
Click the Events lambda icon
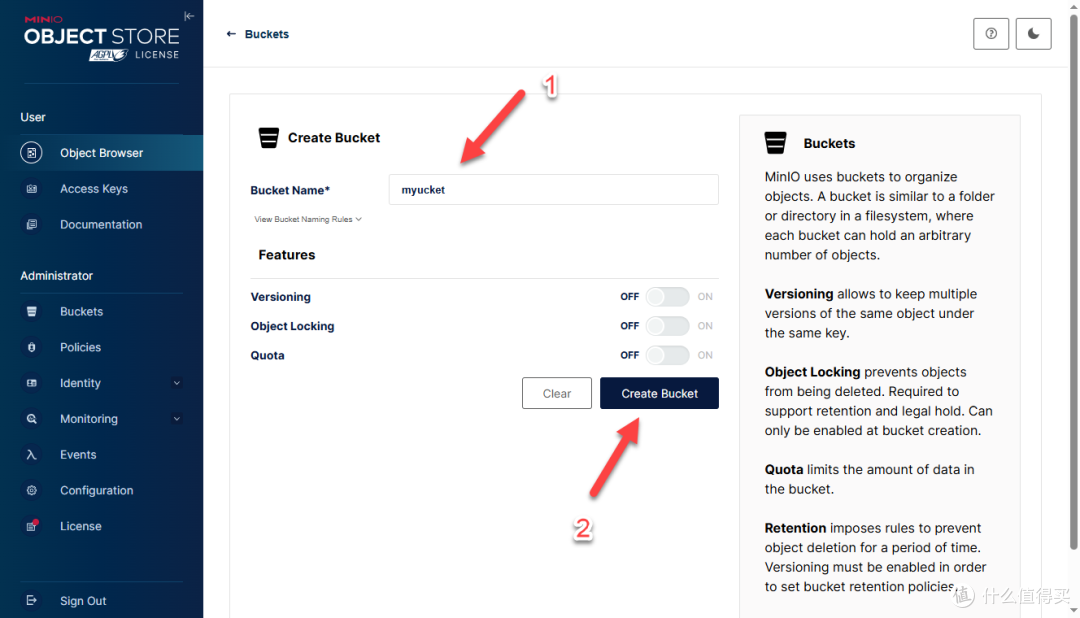tap(31, 455)
